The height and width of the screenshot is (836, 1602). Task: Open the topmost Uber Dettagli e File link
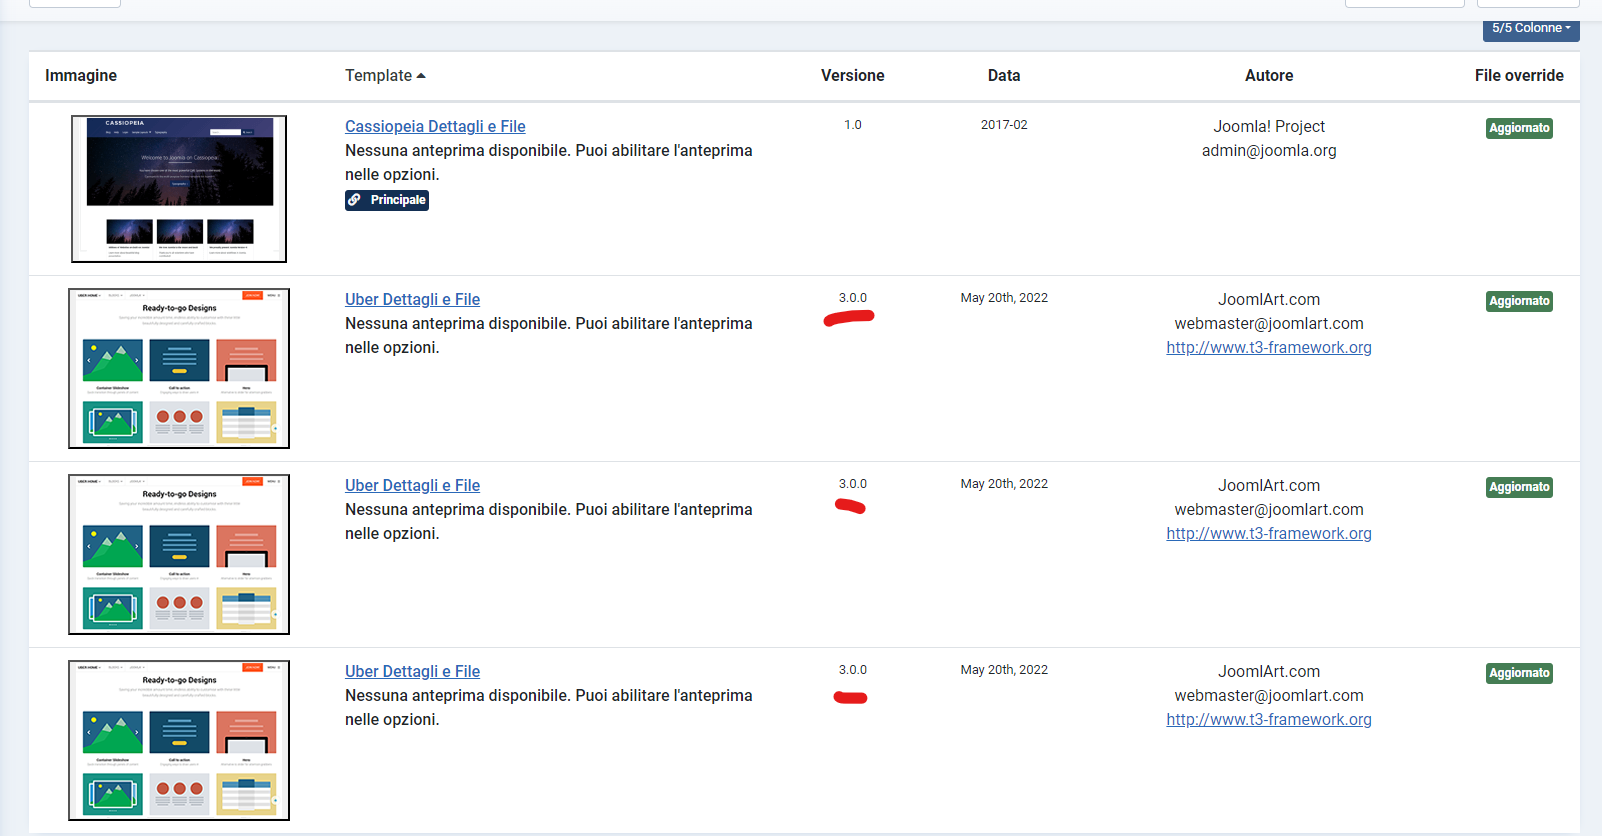coord(412,299)
